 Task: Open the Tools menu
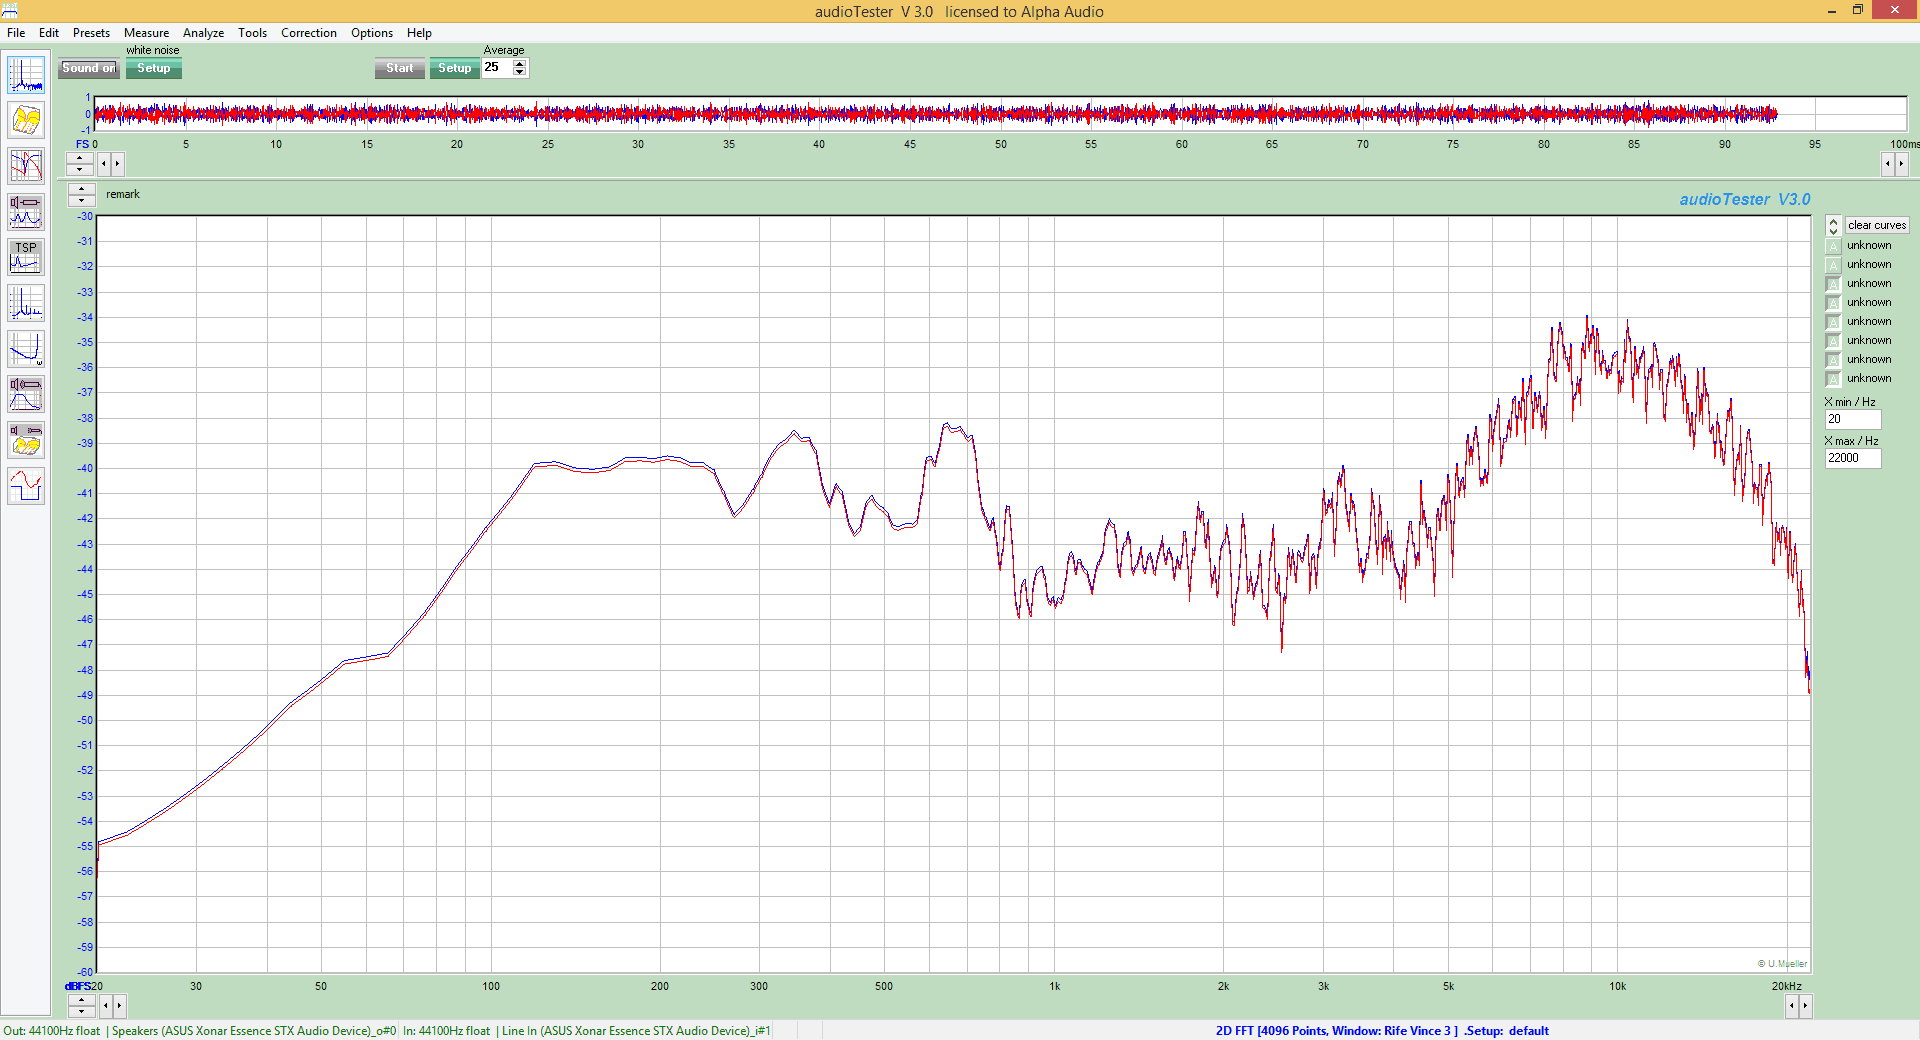click(x=252, y=33)
